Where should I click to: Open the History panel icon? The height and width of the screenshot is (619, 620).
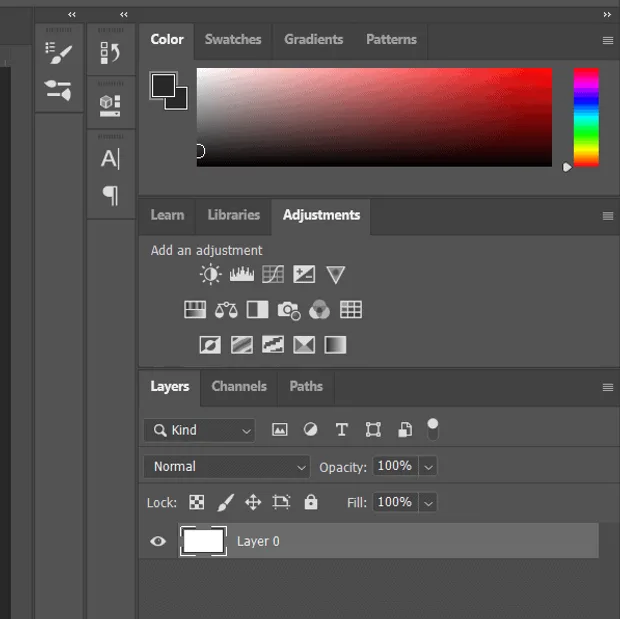[110, 53]
